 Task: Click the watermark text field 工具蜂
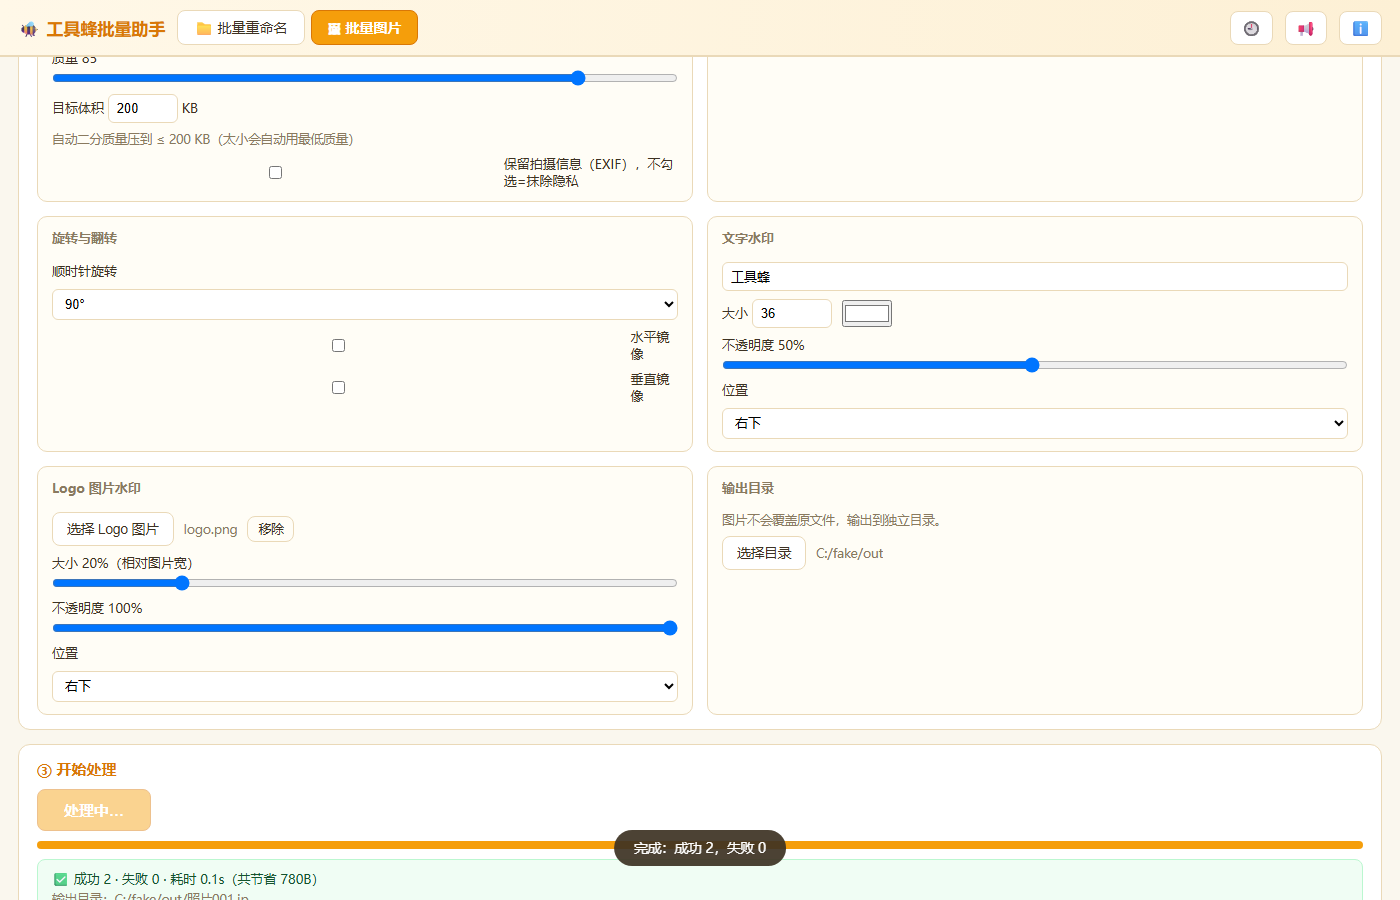point(1035,276)
